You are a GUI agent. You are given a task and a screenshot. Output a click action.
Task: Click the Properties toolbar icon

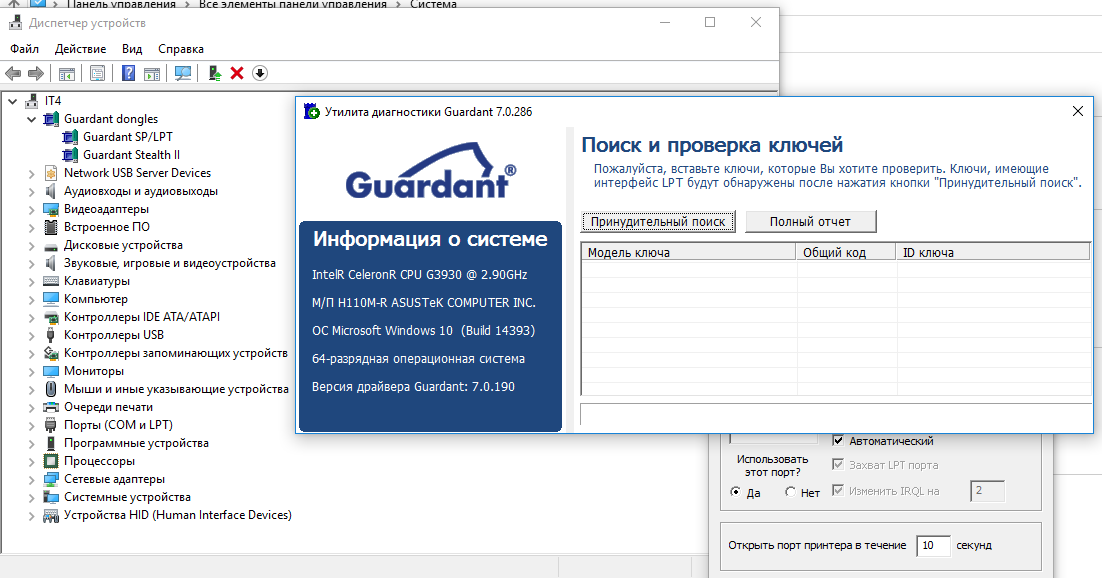tap(97, 73)
